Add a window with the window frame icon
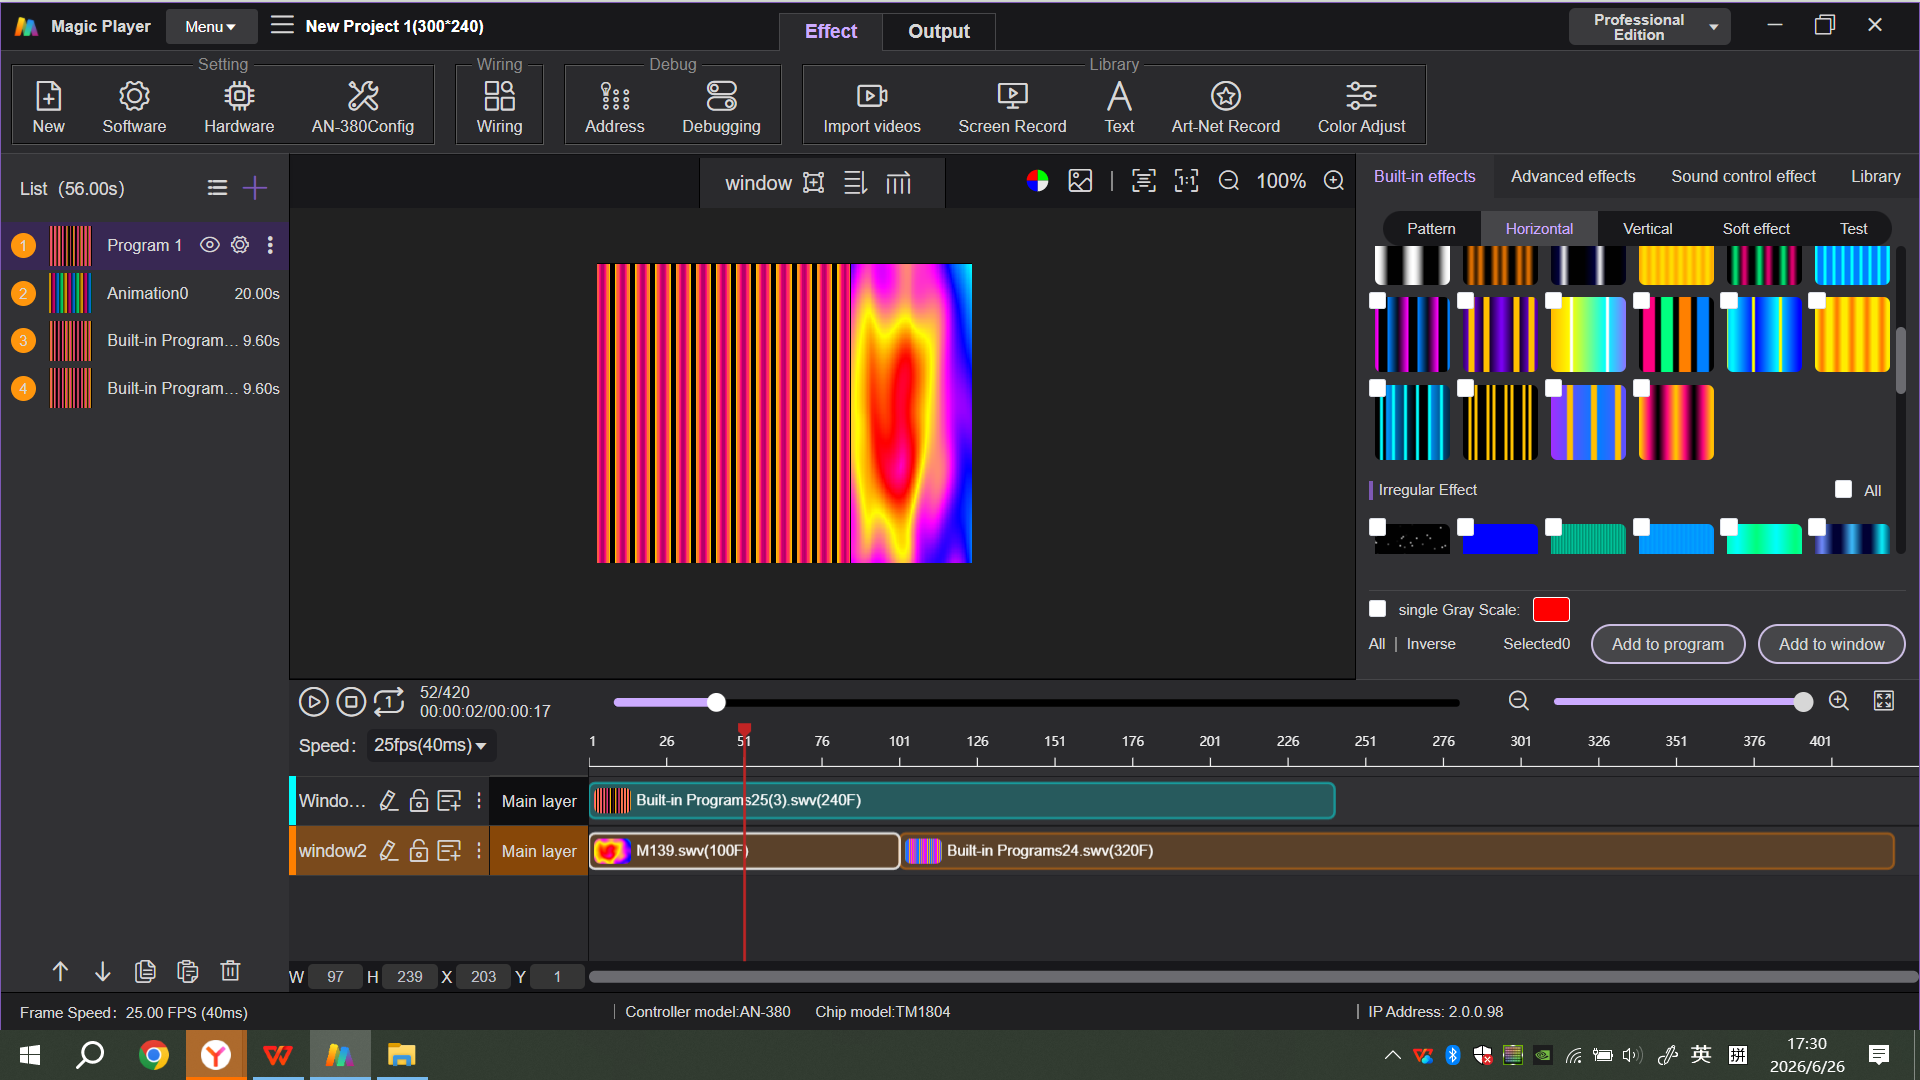 click(814, 183)
